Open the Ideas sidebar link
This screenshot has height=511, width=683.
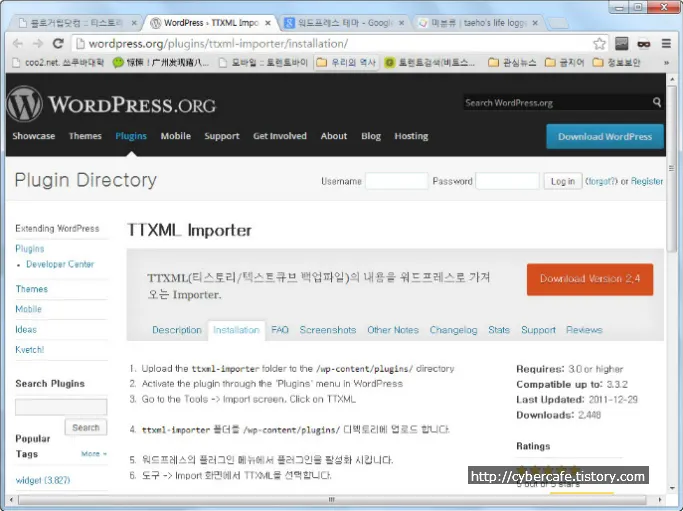(26, 330)
